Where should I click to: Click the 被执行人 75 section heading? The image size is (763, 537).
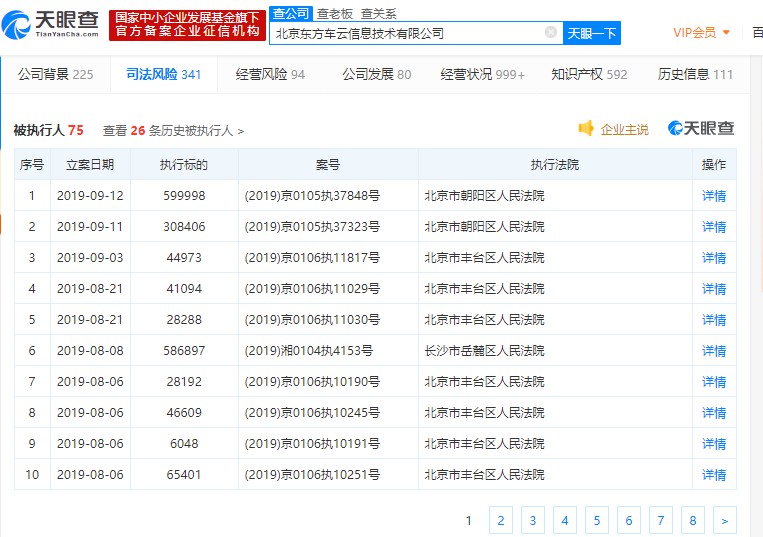click(49, 130)
